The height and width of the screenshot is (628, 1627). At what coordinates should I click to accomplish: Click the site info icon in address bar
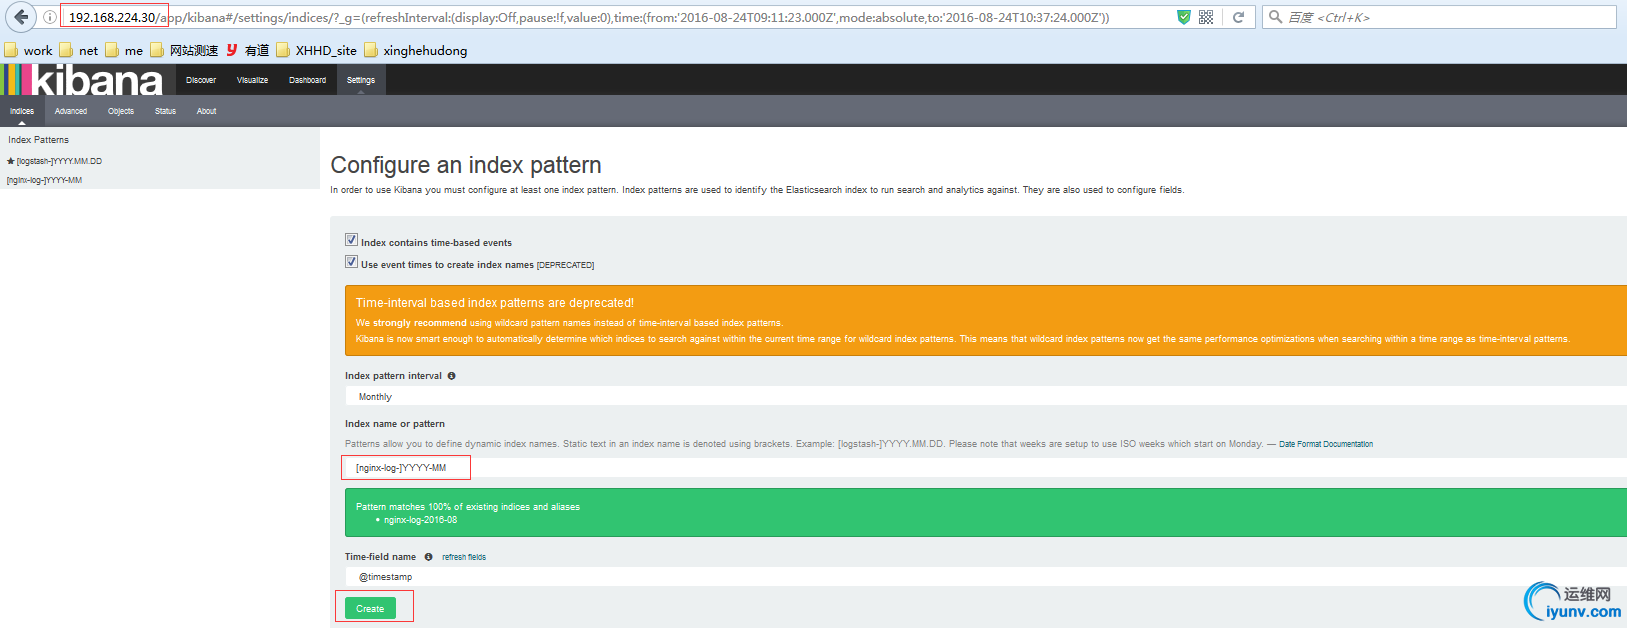click(x=49, y=17)
